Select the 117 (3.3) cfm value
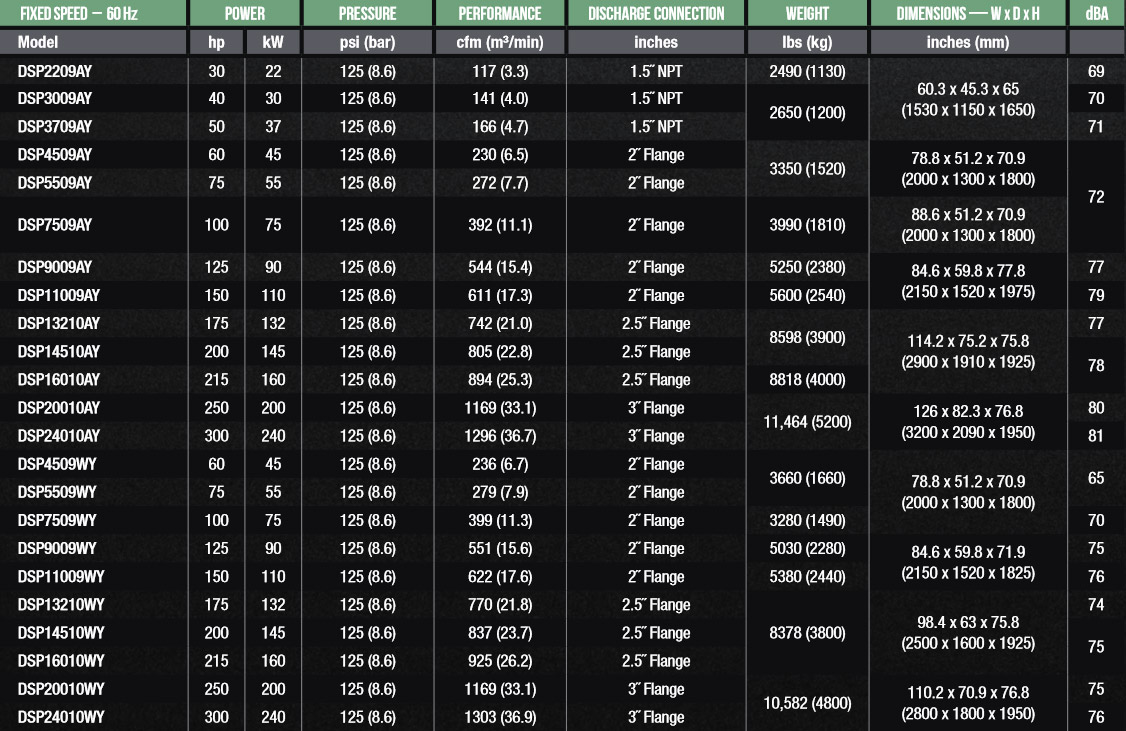Image resolution: width=1126 pixels, height=731 pixels. tap(500, 71)
